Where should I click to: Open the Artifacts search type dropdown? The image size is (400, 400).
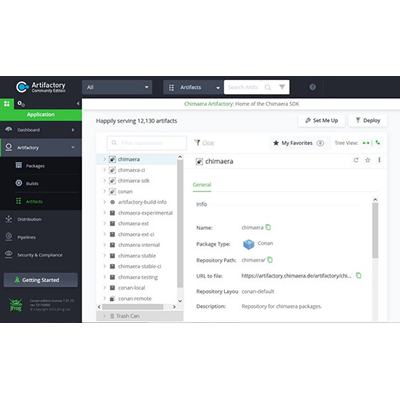pos(194,87)
